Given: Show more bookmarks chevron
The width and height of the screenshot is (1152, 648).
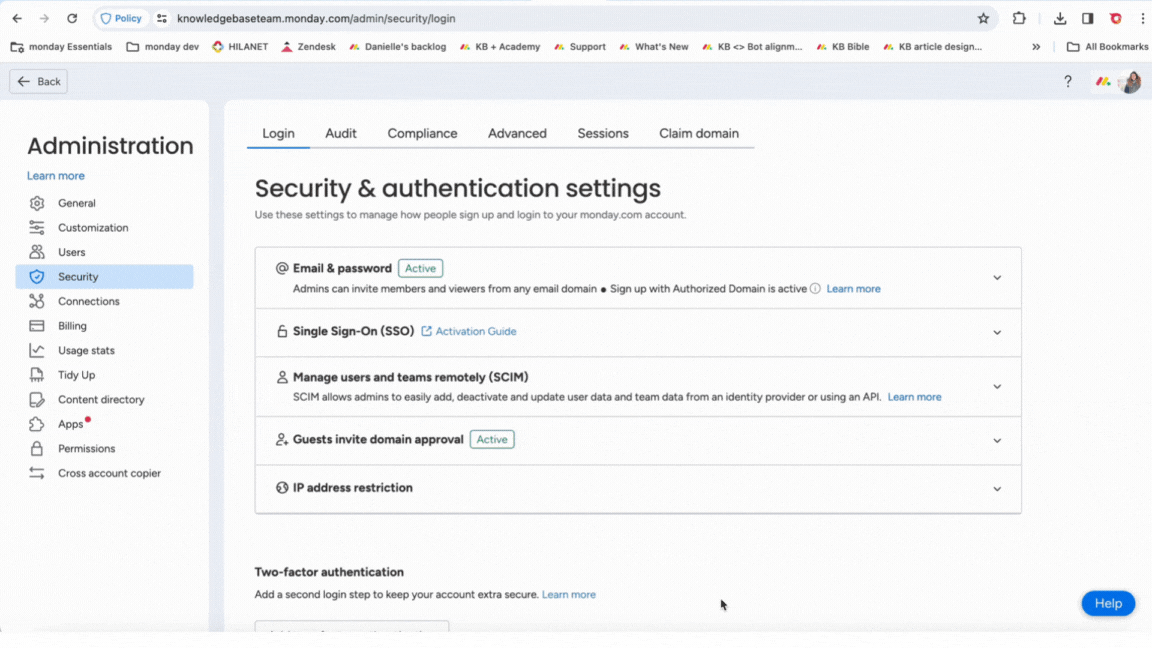Looking at the screenshot, I should click(1036, 46).
